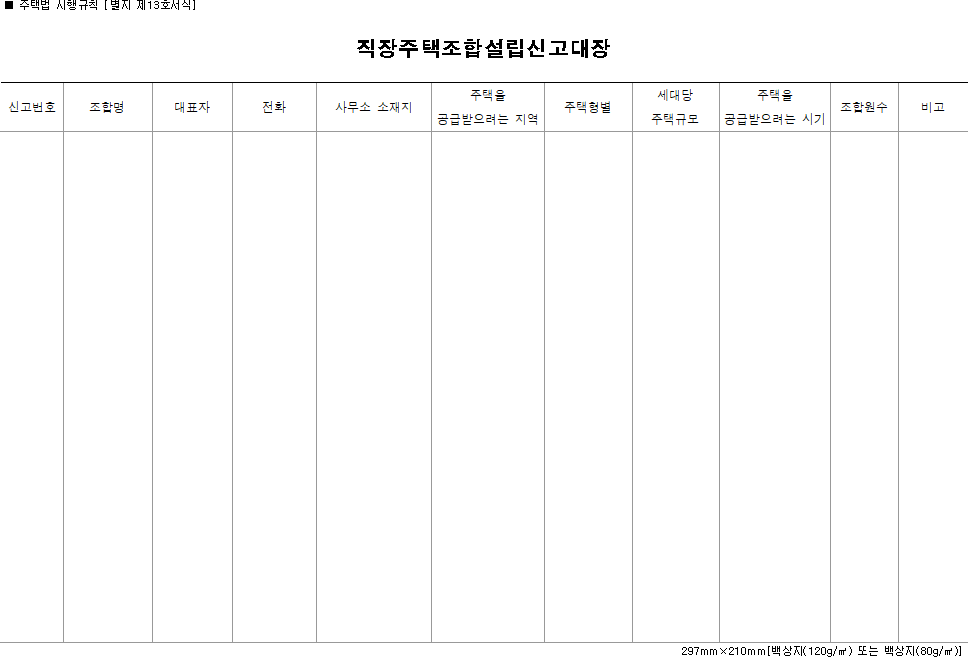Click the paper size specification text
Screen dimensions: 968x657
coord(820,649)
